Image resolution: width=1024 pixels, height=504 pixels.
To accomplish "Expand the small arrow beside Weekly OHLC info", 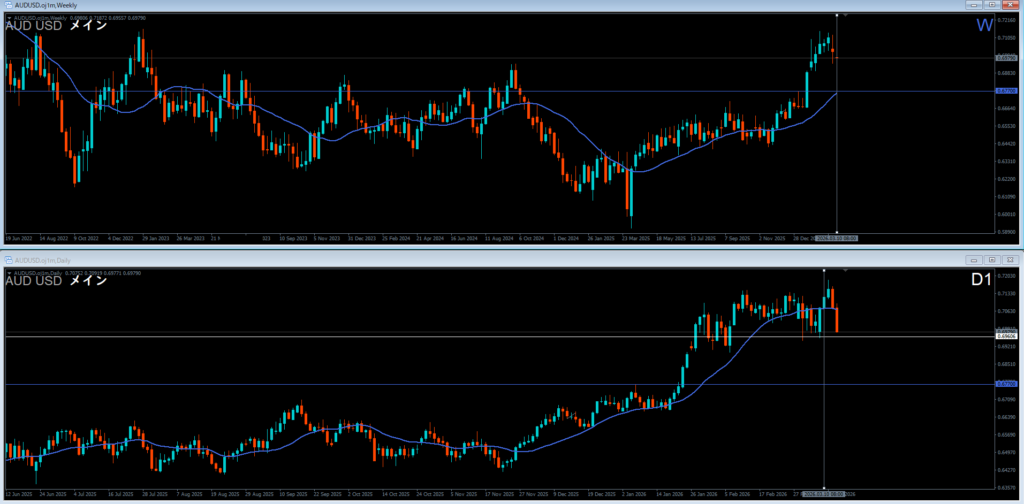I will [9, 17].
